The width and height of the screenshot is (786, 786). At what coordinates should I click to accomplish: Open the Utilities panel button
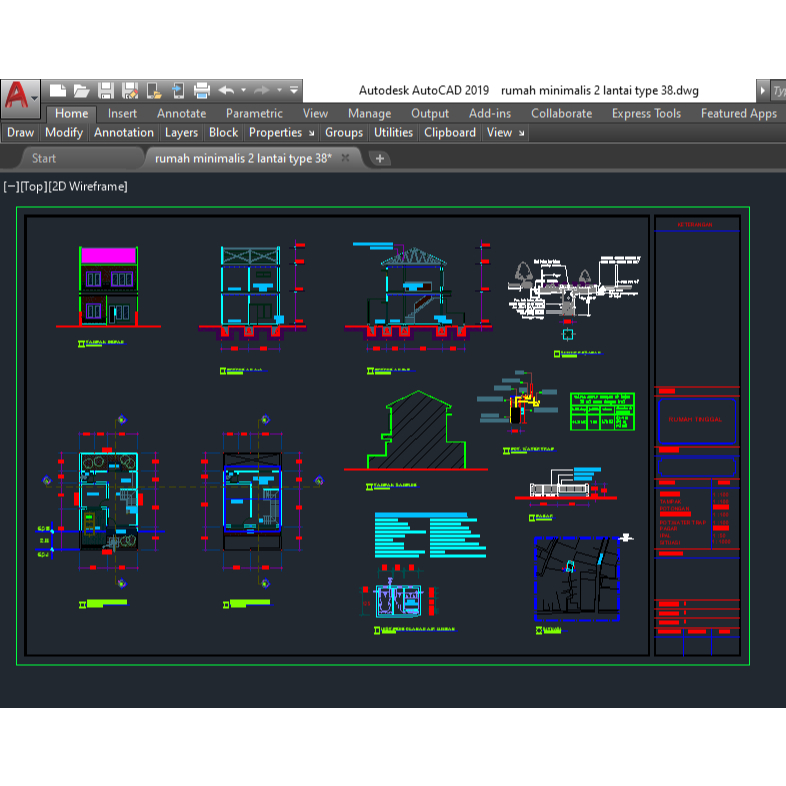[394, 133]
